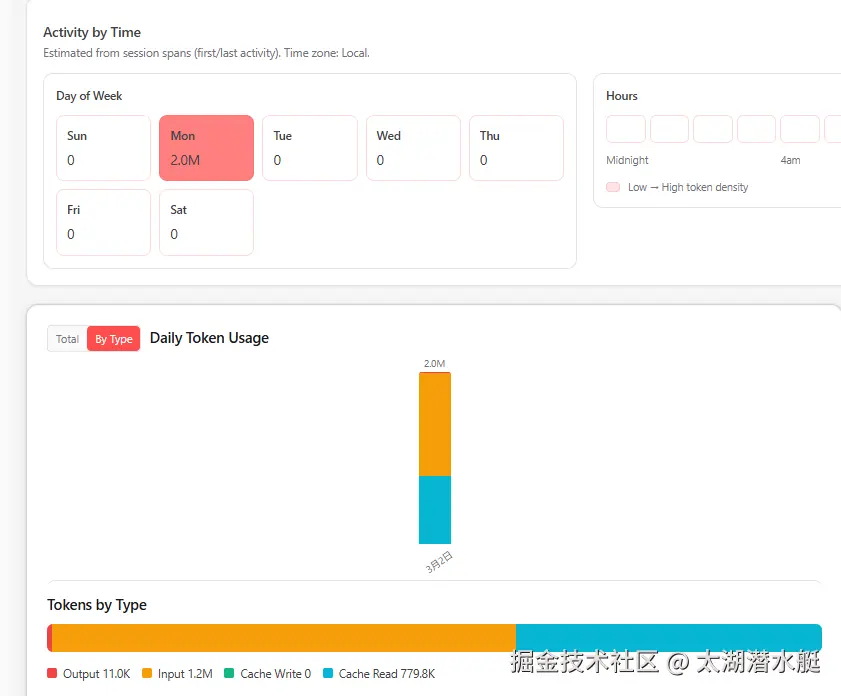
Task: Click the Midnight hour cell
Action: pos(626,129)
